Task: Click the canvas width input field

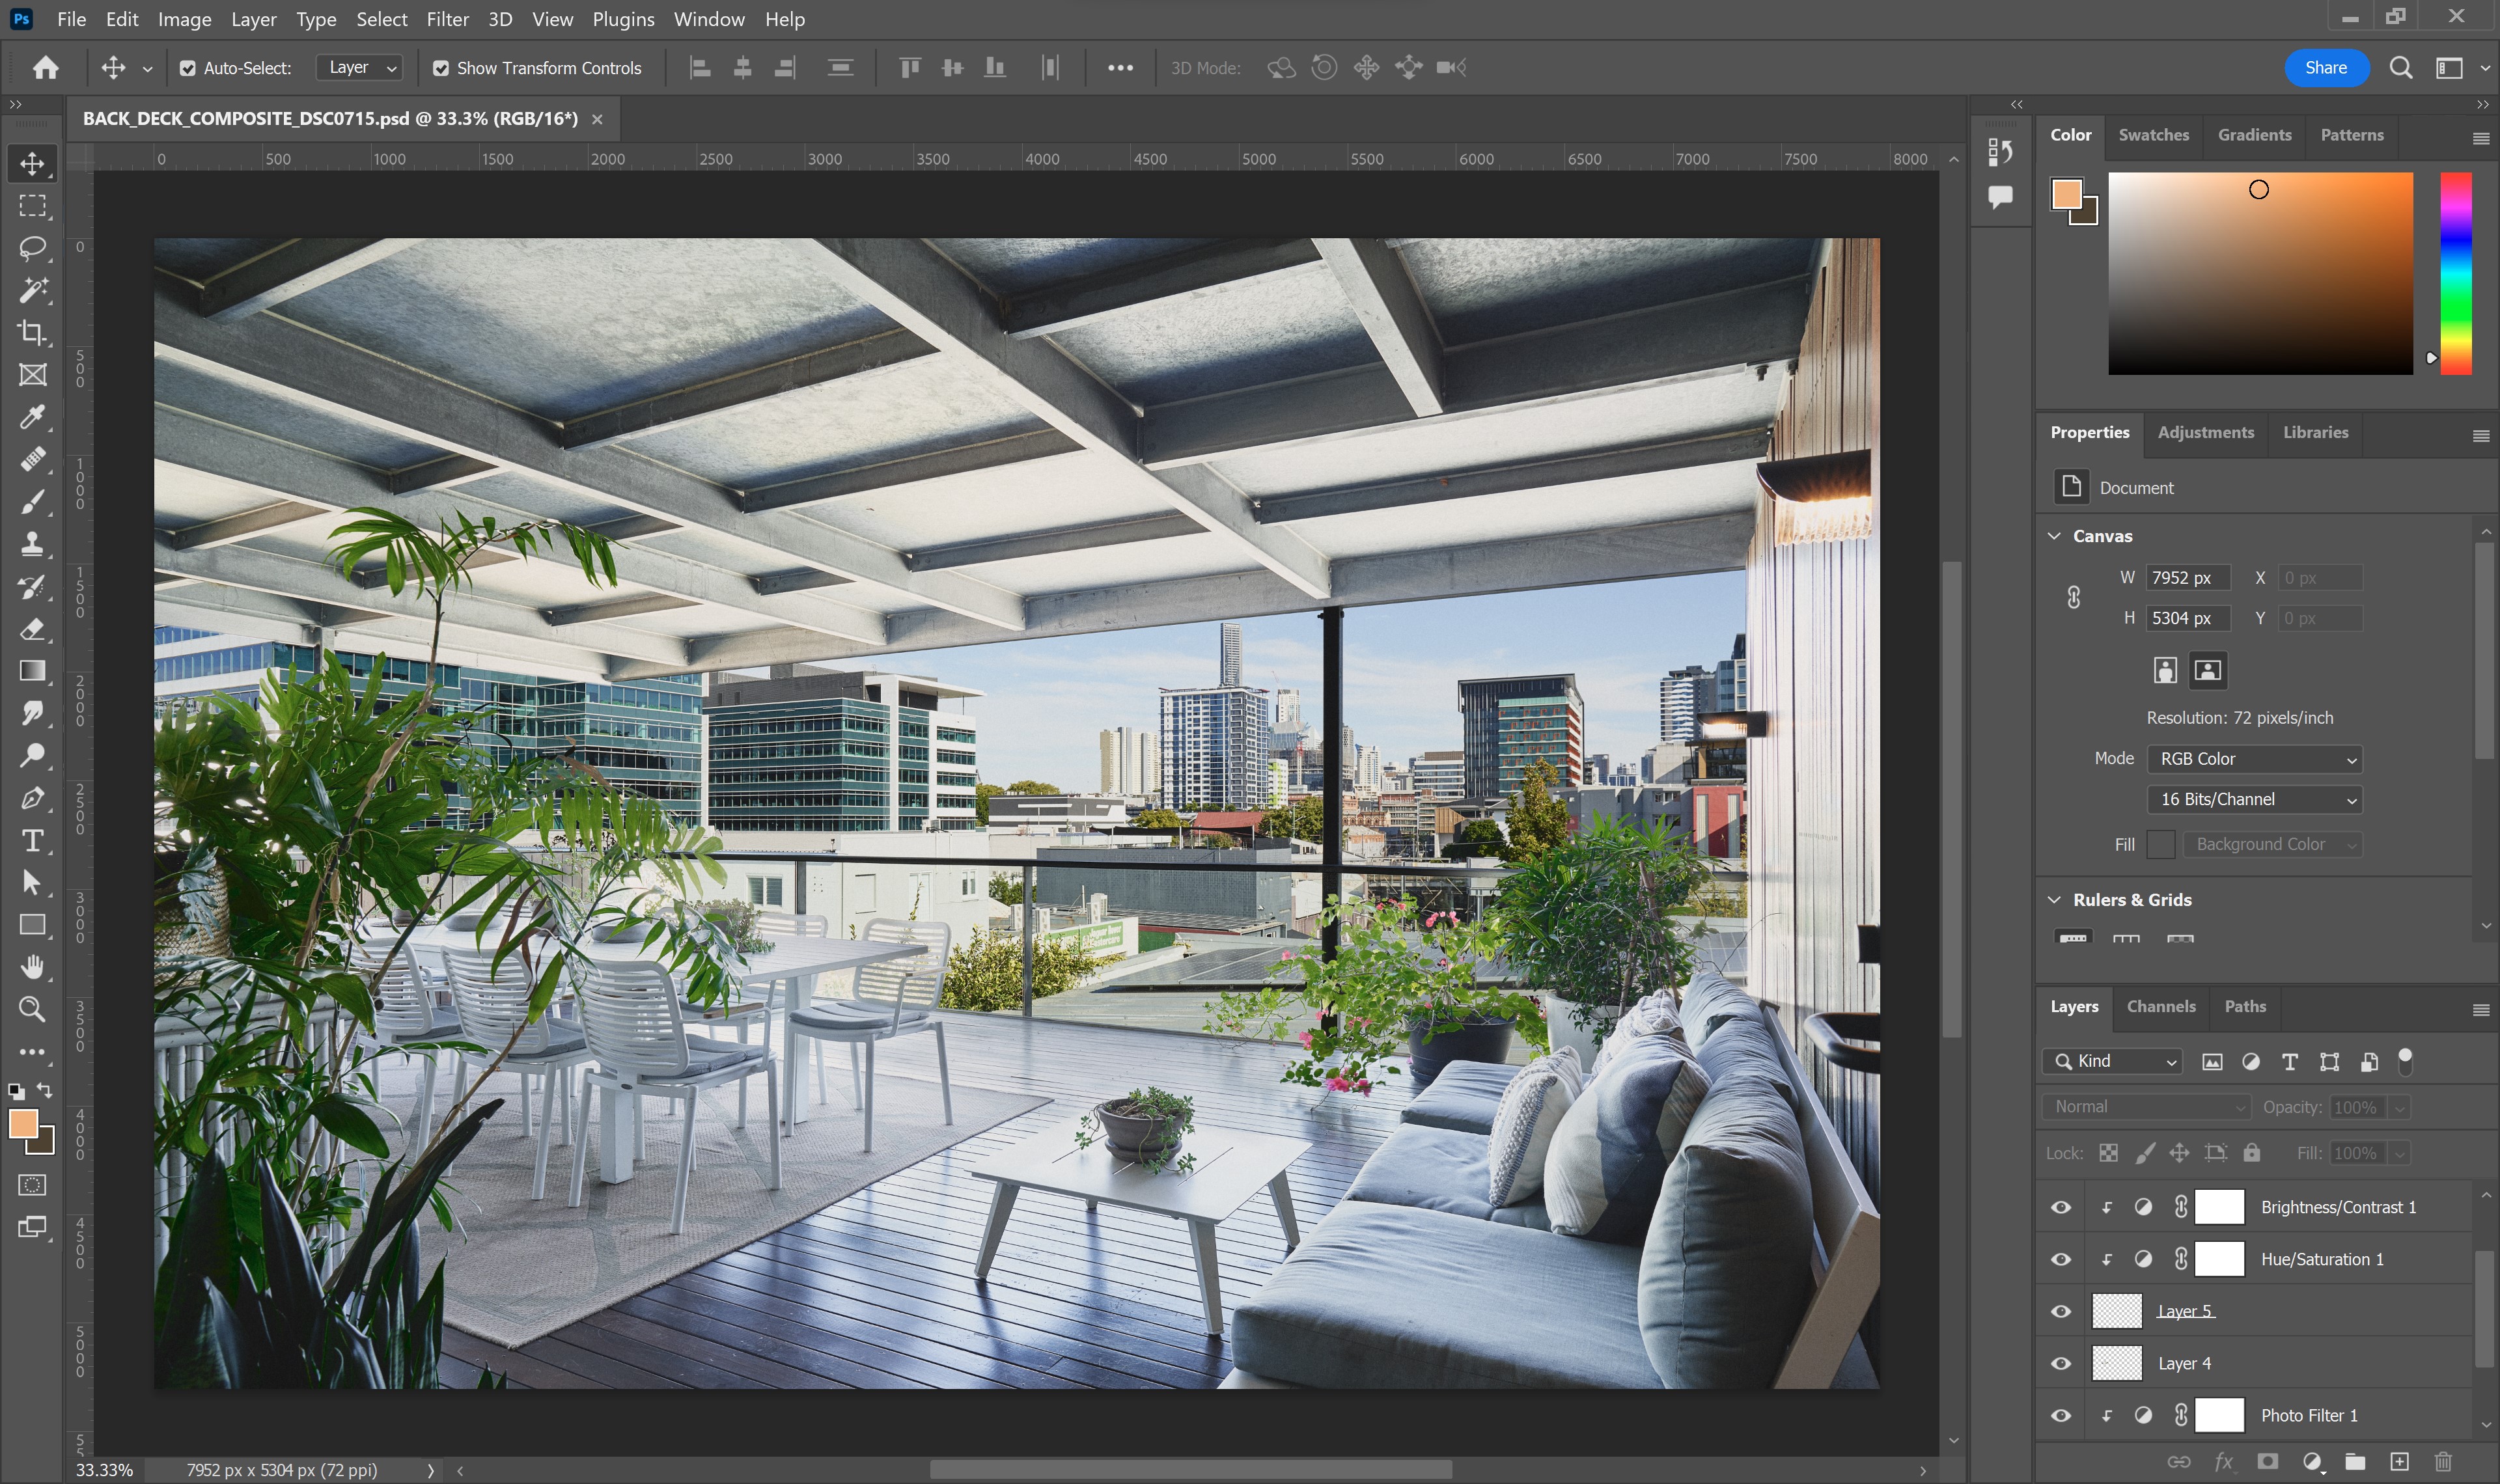Action: coord(2187,578)
